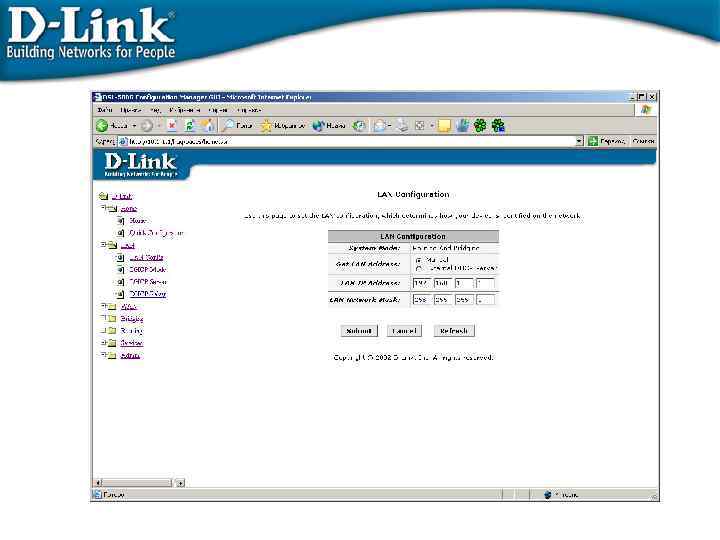Click the first LAN IP Address octet field
The height and width of the screenshot is (540, 720).
[x=422, y=283]
